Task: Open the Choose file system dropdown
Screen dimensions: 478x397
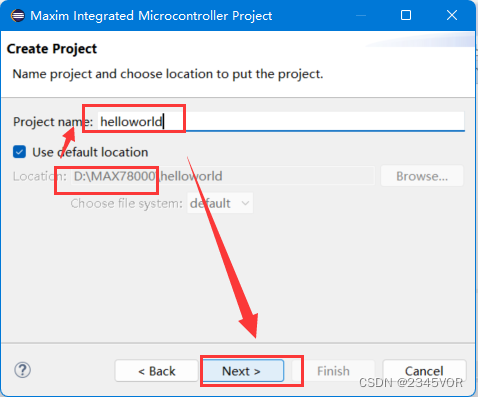Action: (x=220, y=203)
